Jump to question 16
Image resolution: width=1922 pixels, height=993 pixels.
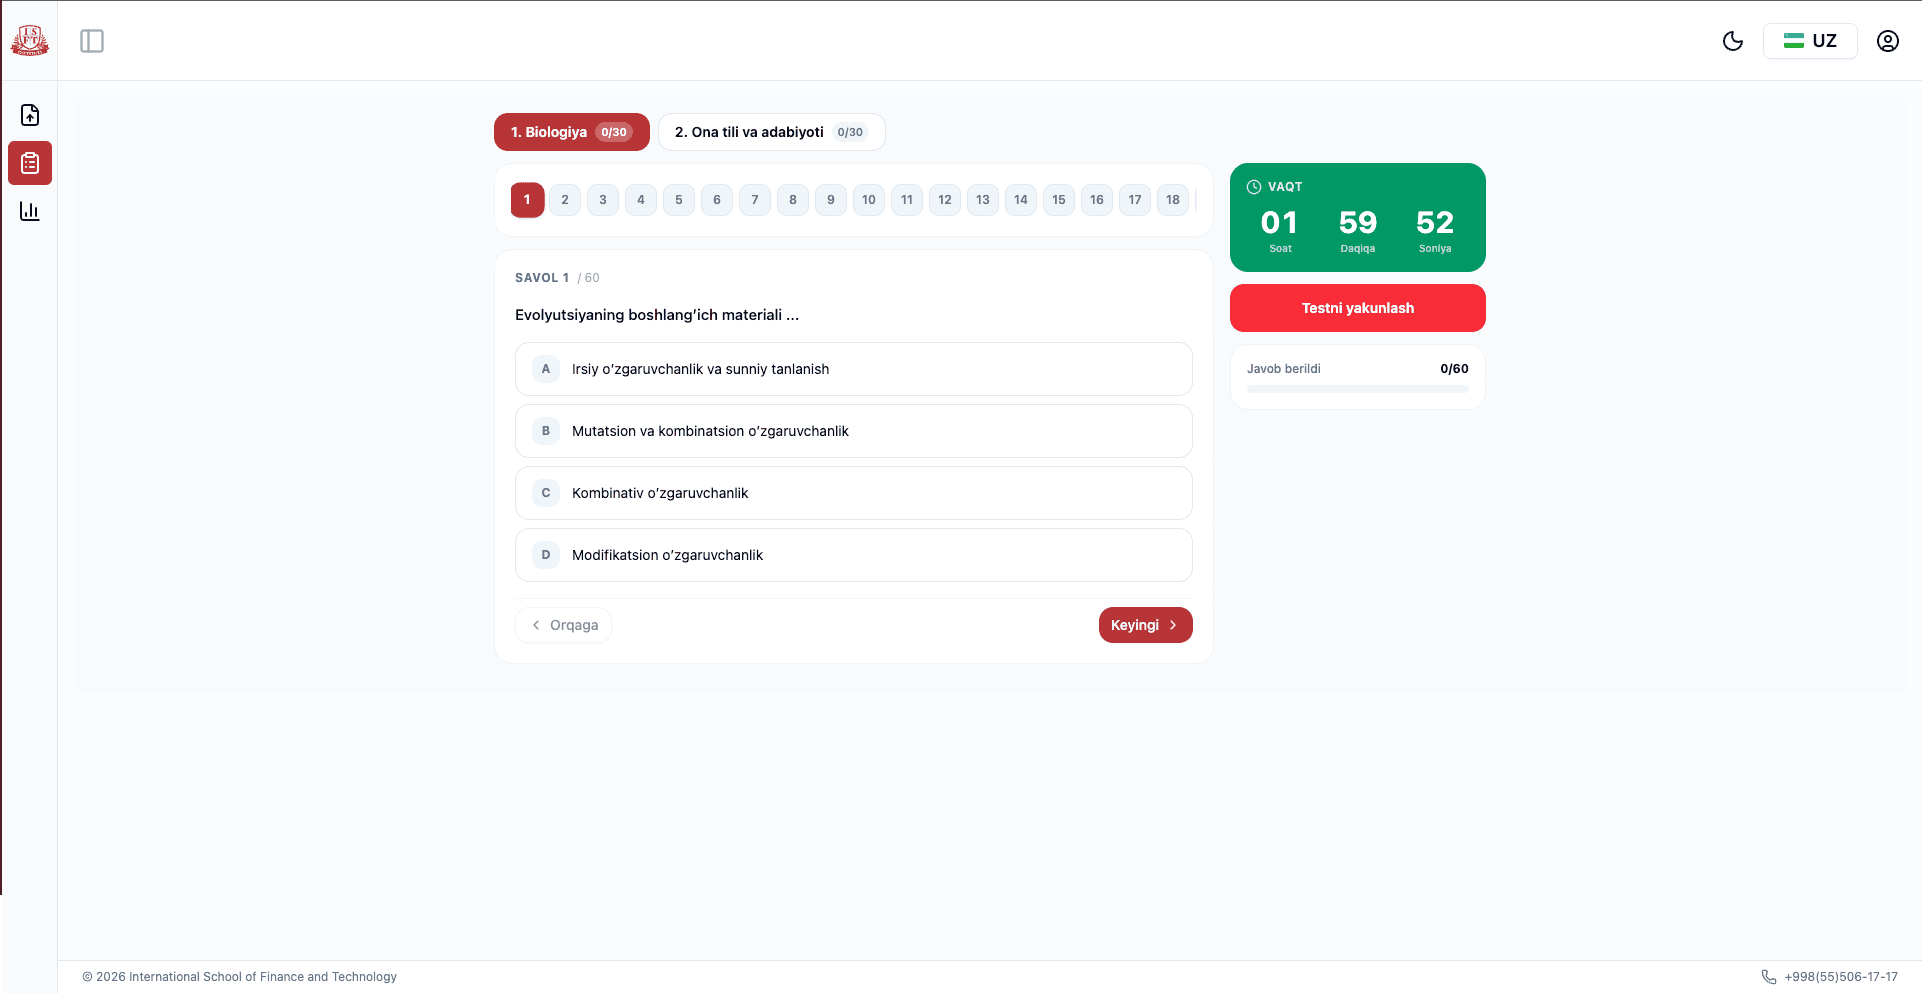click(x=1097, y=200)
